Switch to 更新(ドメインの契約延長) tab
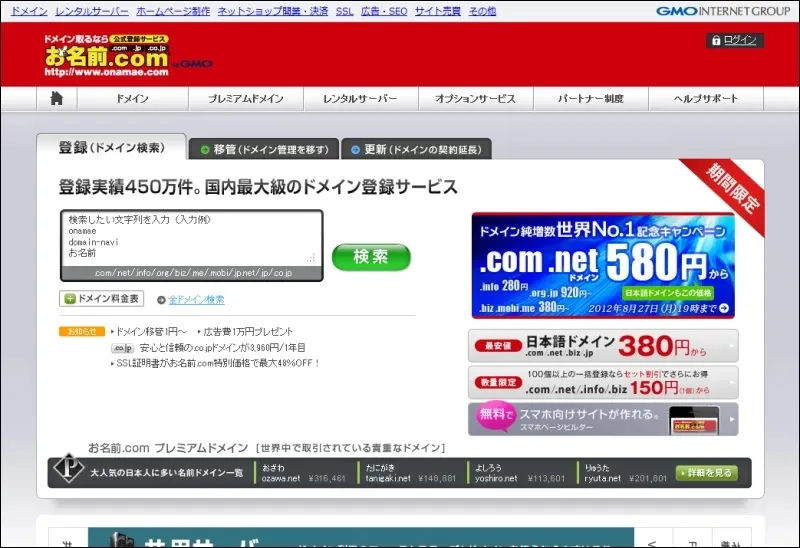Viewport: 800px width, 548px height. click(x=416, y=150)
